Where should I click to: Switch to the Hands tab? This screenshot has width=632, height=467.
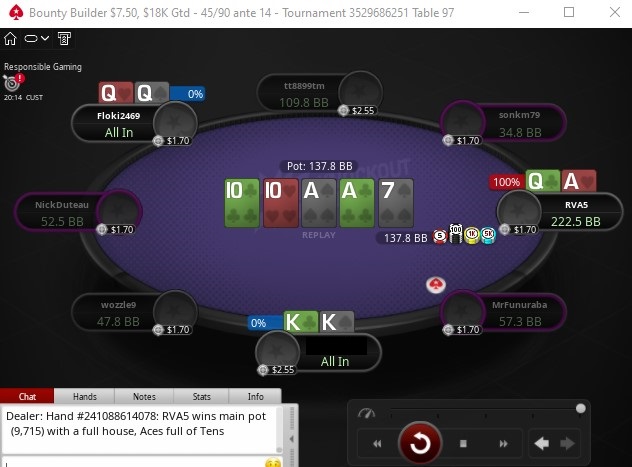(85, 396)
